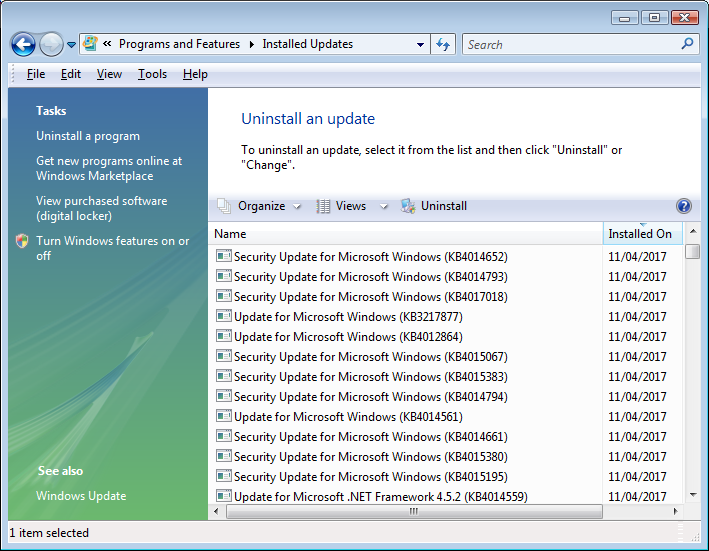Open Turn Windows features on or off
The width and height of the screenshot is (709, 551).
tap(113, 248)
